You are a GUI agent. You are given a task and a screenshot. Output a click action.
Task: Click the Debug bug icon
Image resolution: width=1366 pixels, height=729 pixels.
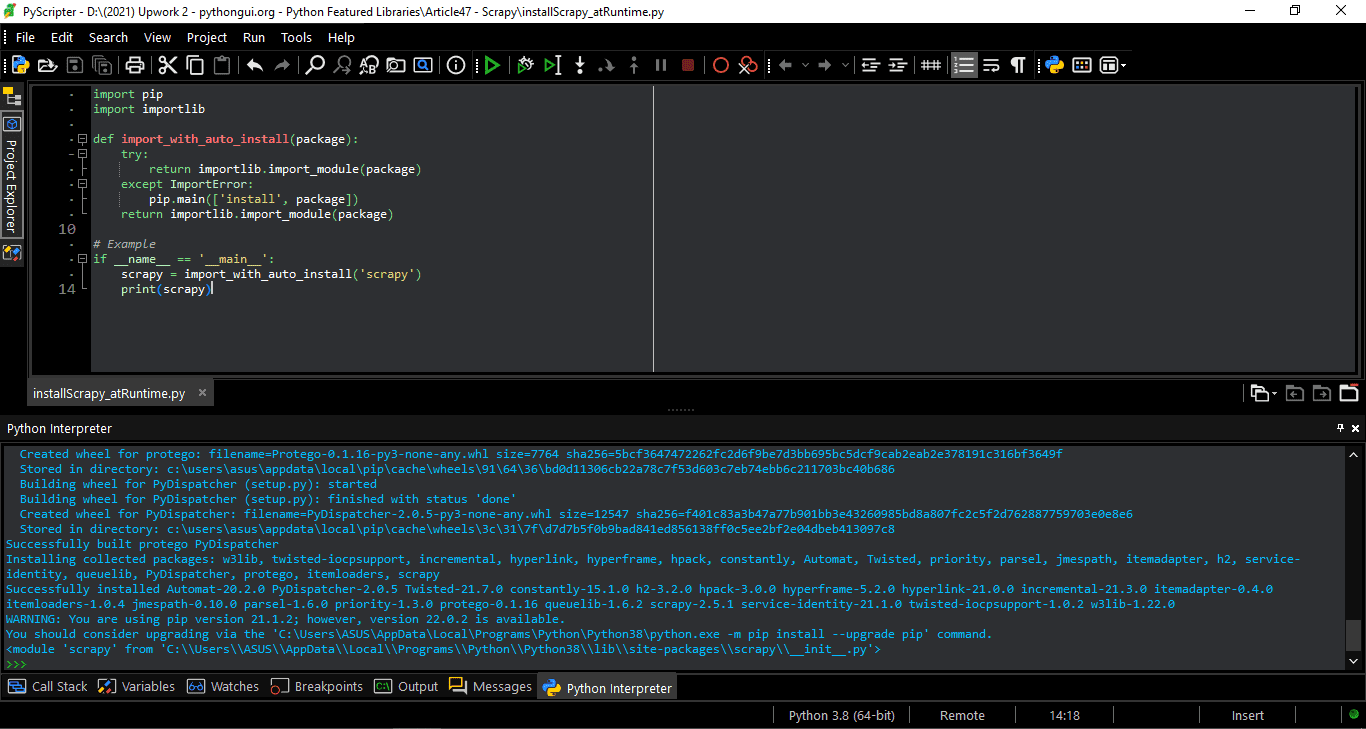click(525, 65)
